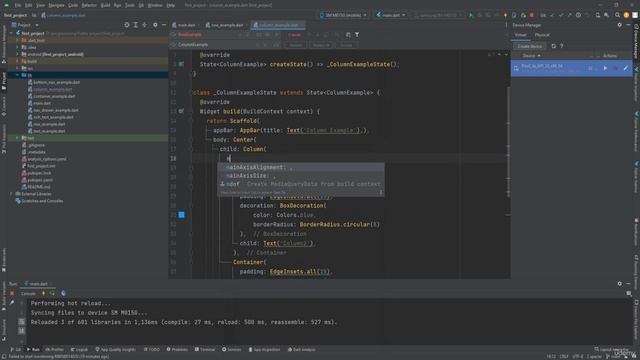Refresh device list icon beside Create device
Screen dimensions: 640x360
coord(553,46)
